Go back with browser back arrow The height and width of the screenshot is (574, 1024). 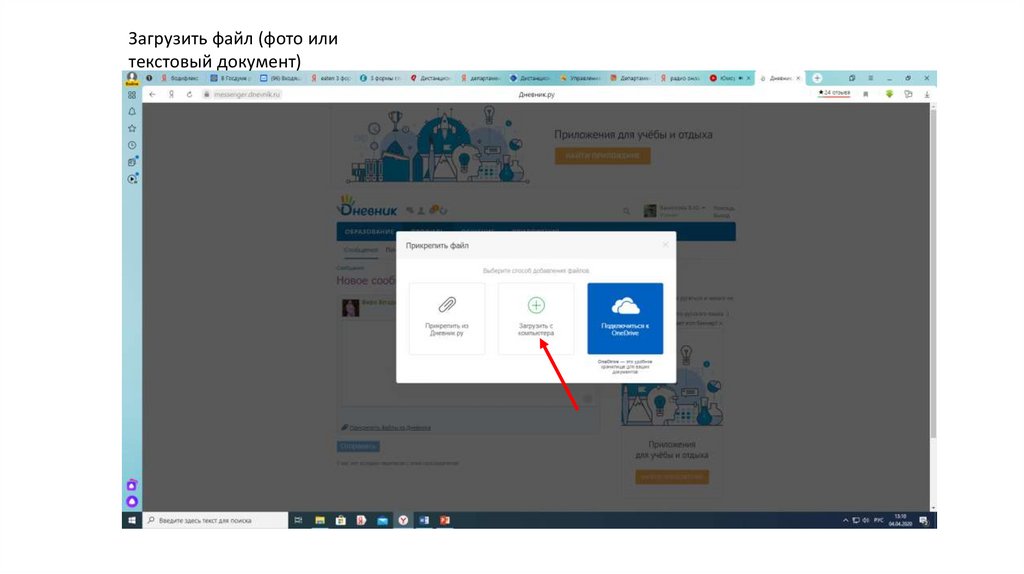point(152,95)
